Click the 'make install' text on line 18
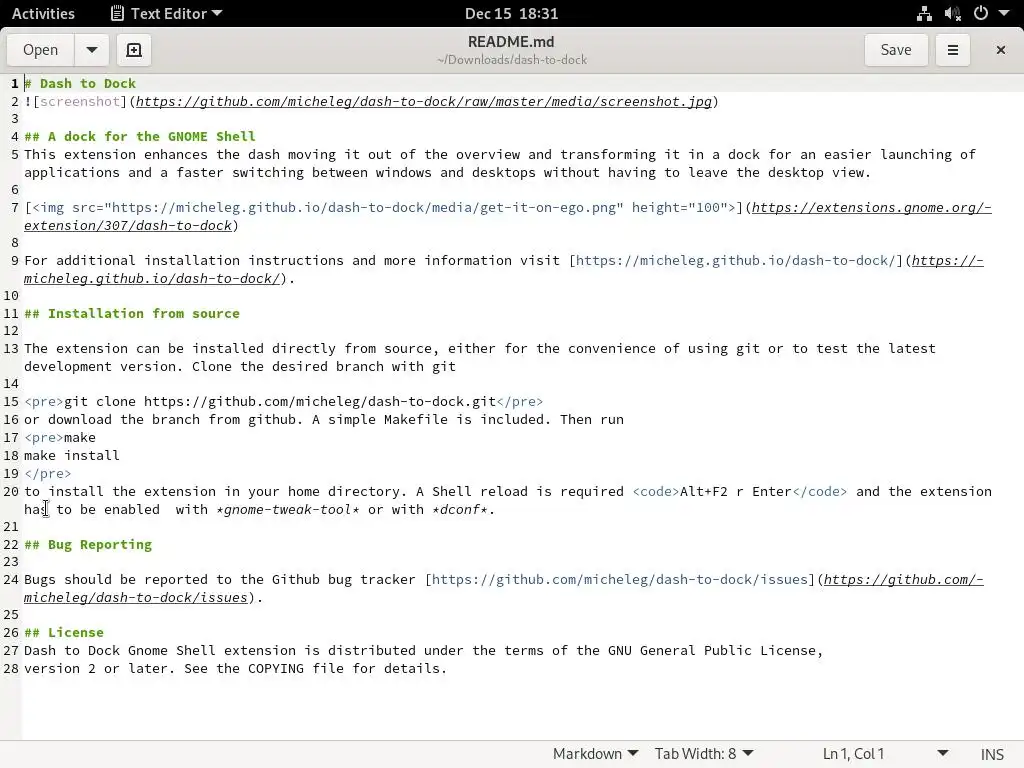 (72, 455)
